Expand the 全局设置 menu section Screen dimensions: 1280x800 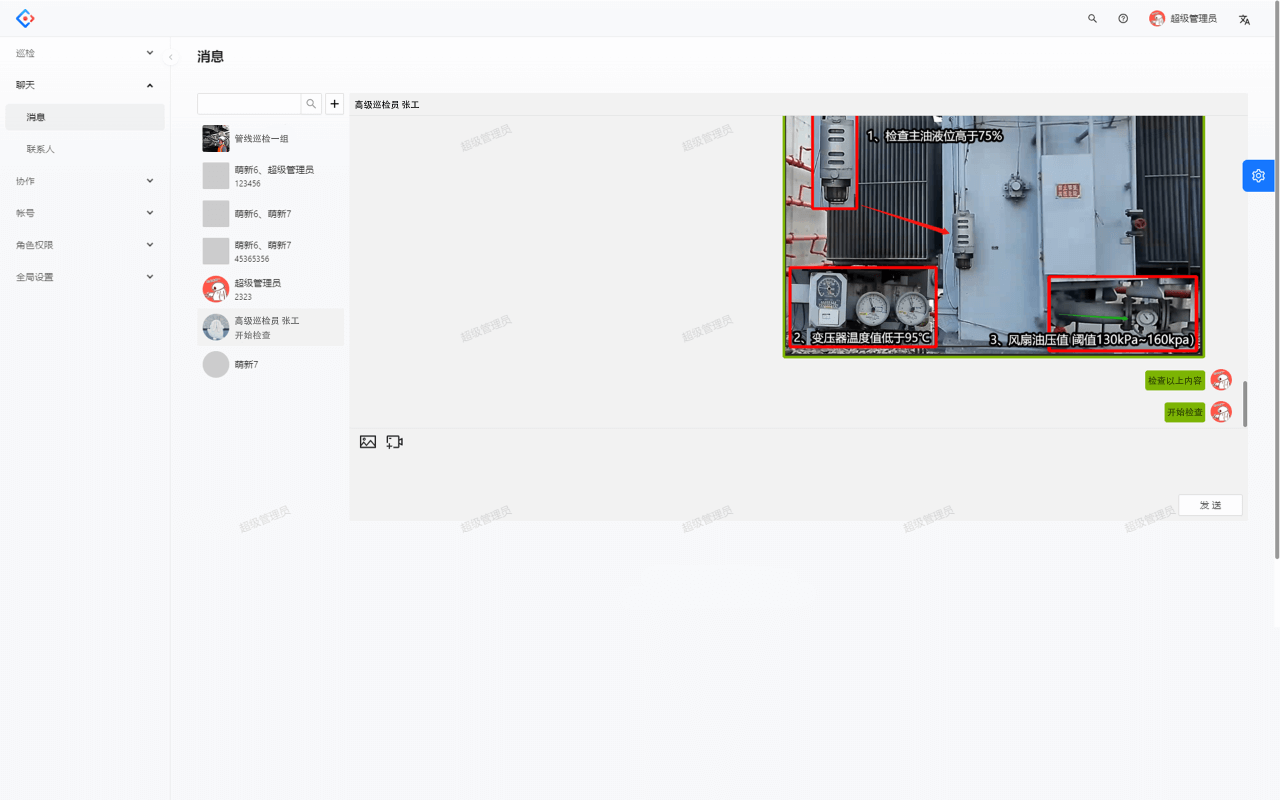pyautogui.click(x=84, y=277)
